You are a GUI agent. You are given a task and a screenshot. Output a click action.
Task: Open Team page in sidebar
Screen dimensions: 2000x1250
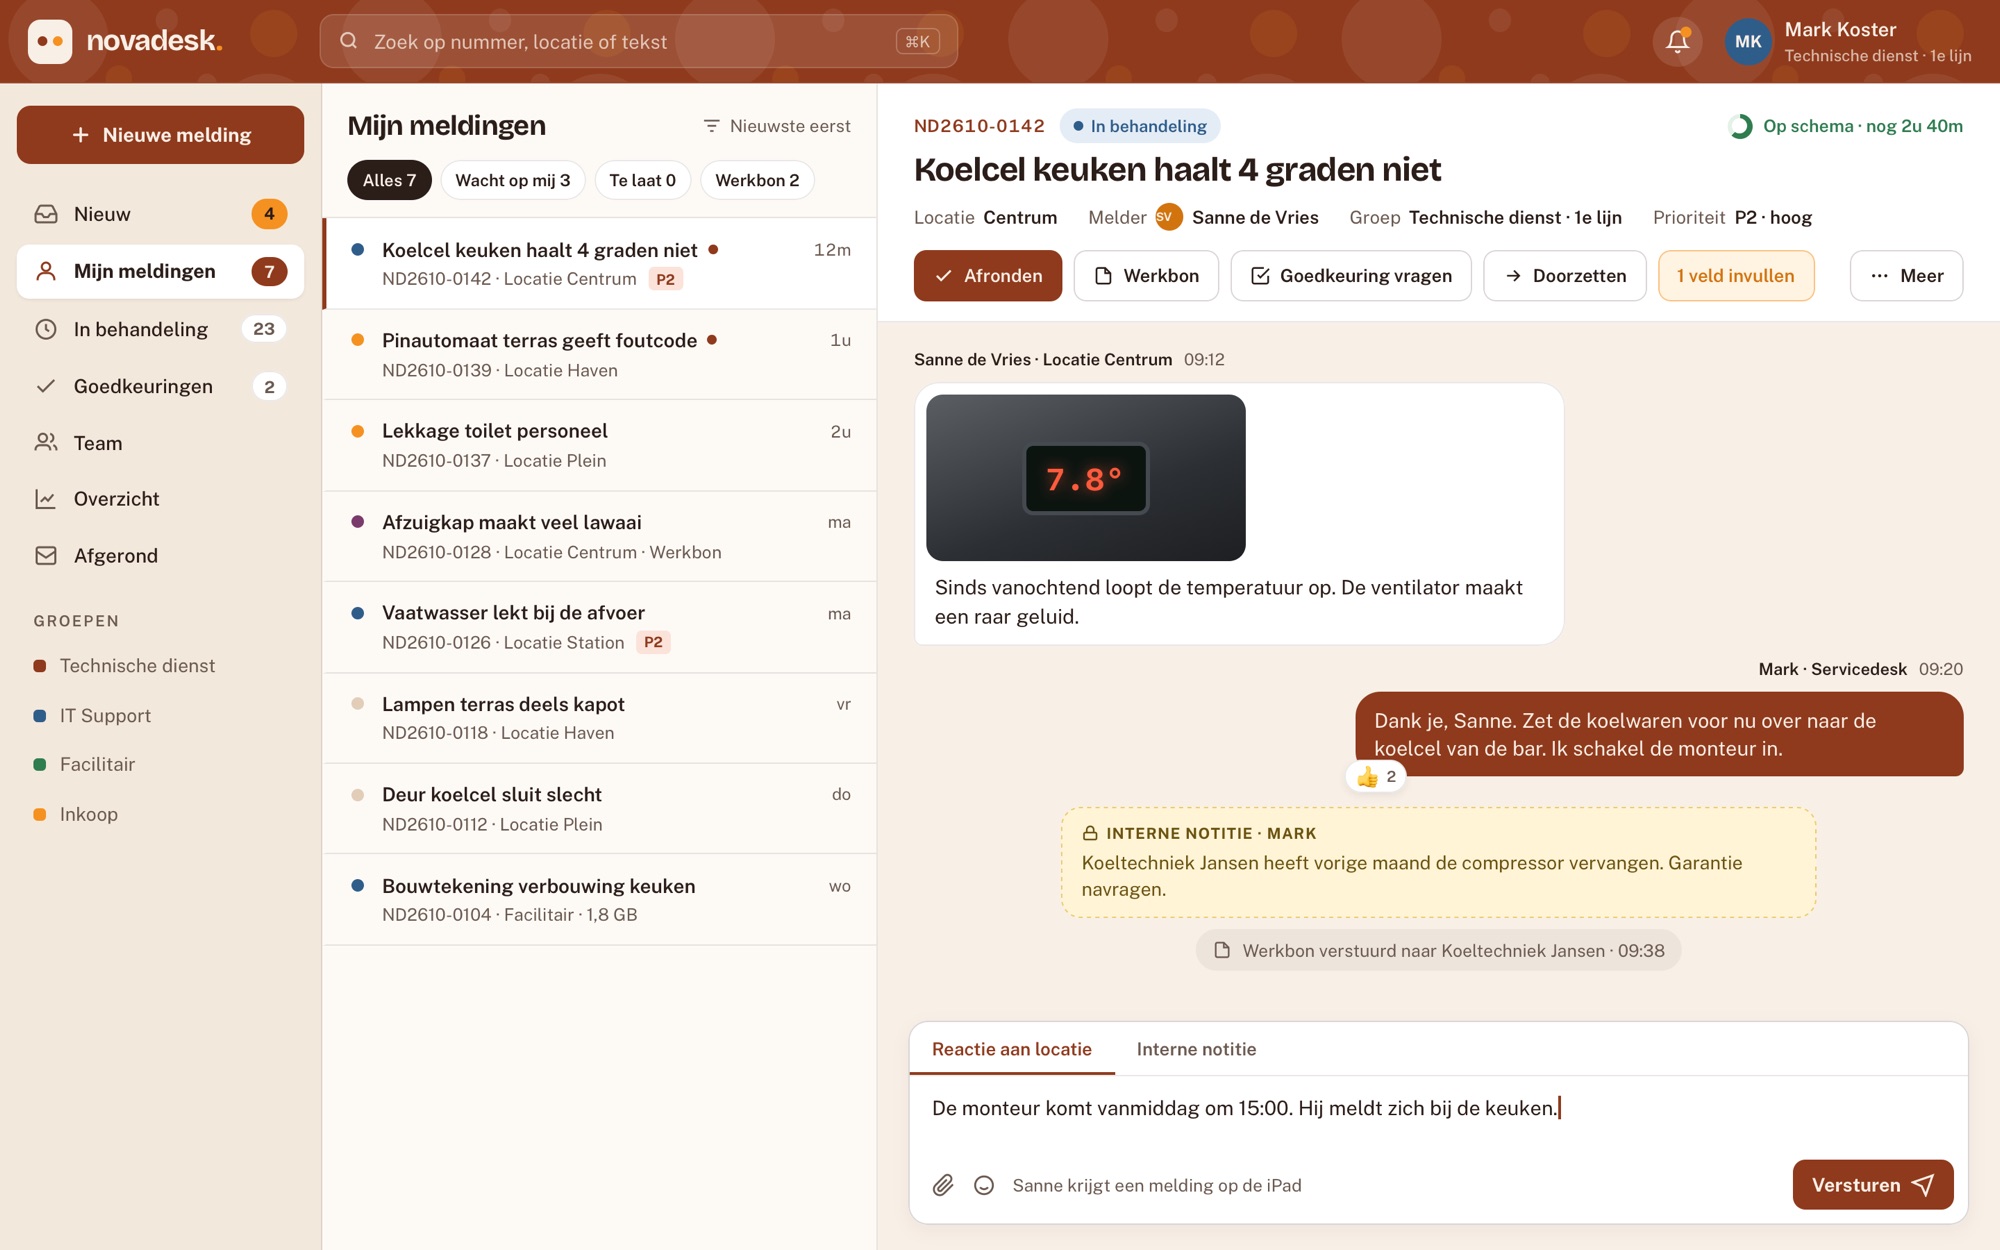(x=160, y=443)
